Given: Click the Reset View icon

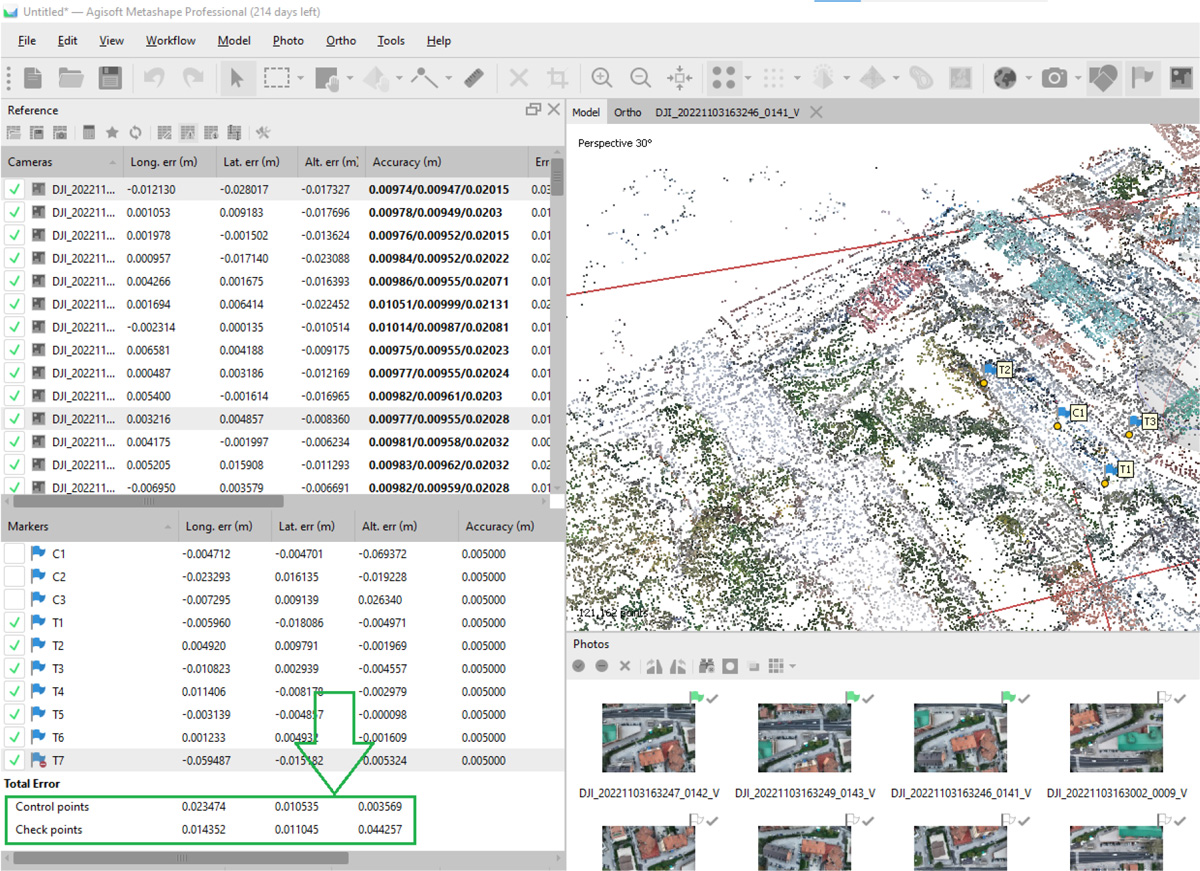Looking at the screenshot, I should point(679,78).
